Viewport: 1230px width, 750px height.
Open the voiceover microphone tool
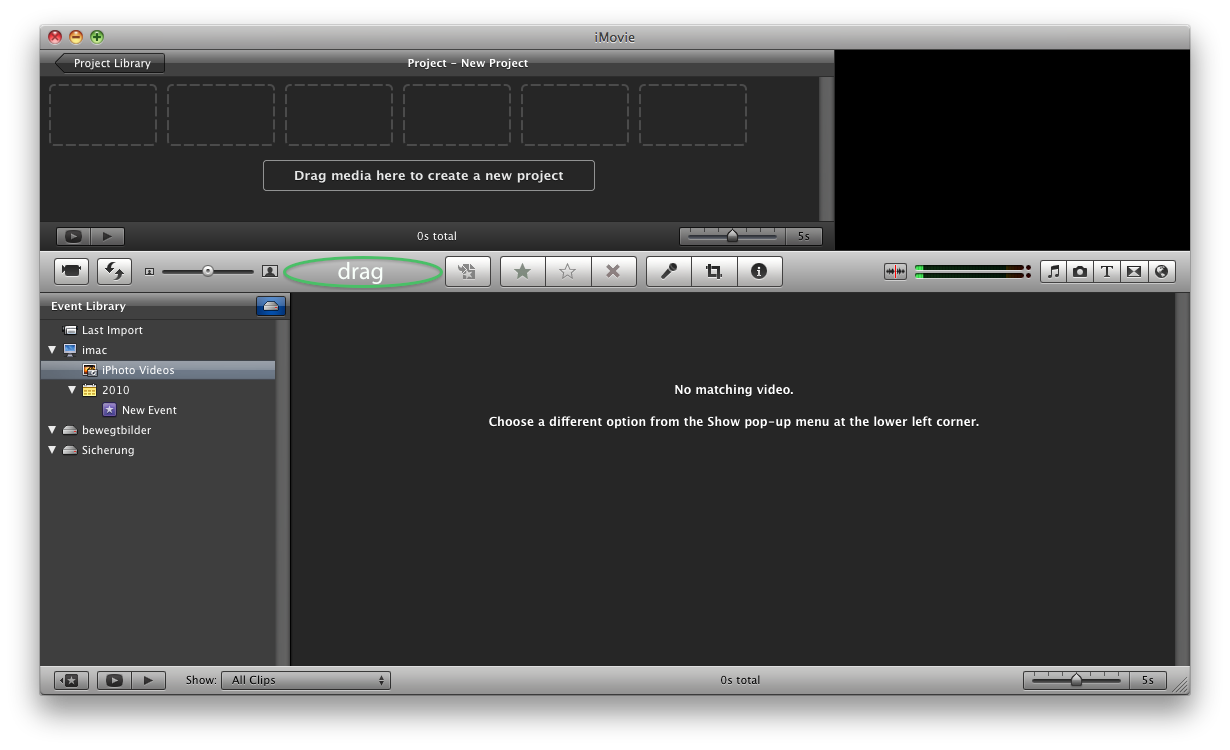669,271
